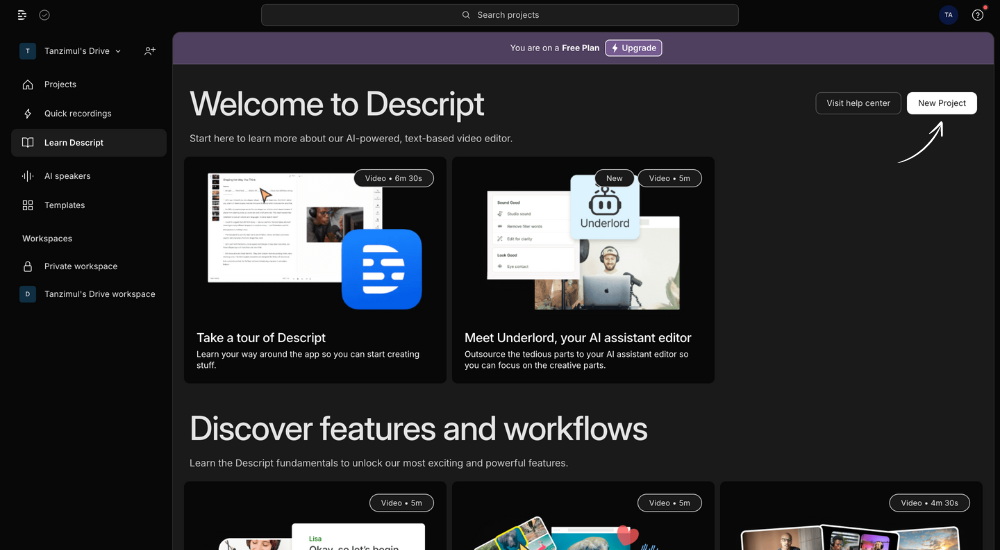Image resolution: width=1000 pixels, height=550 pixels.
Task: Click the blue Descript app logo
Action: pos(381,269)
